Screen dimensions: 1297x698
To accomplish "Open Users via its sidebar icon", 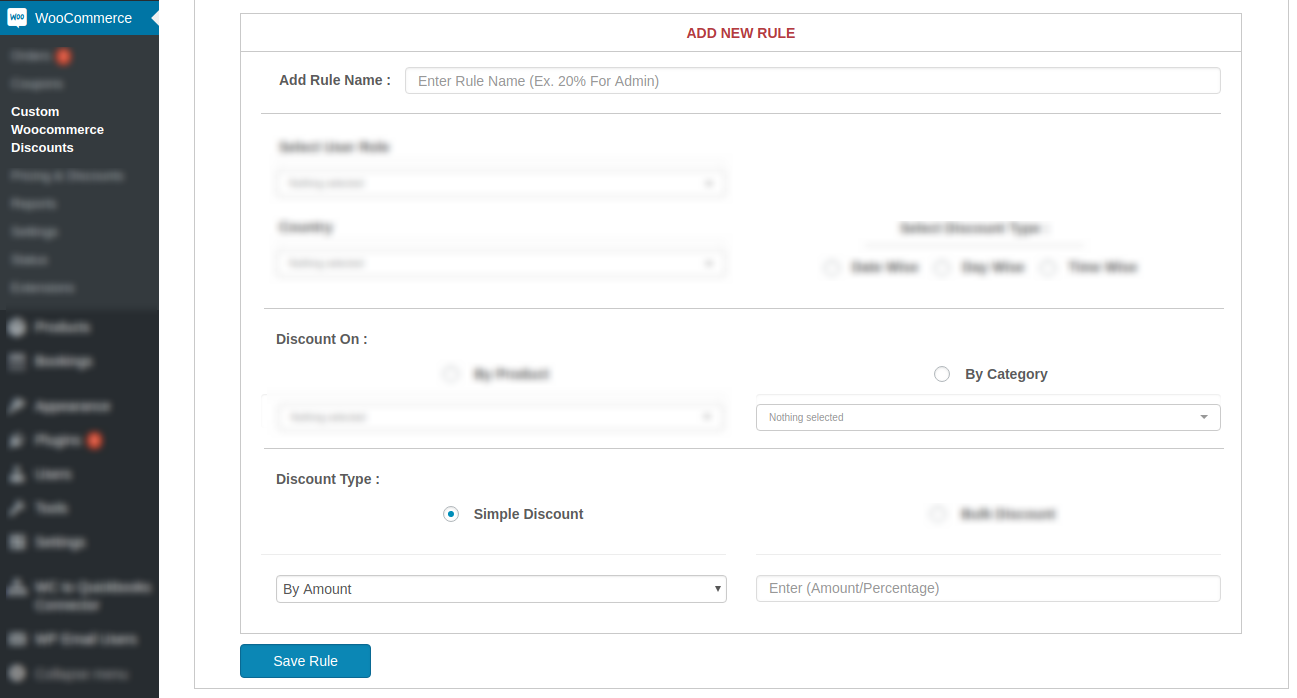I will click(x=17, y=474).
